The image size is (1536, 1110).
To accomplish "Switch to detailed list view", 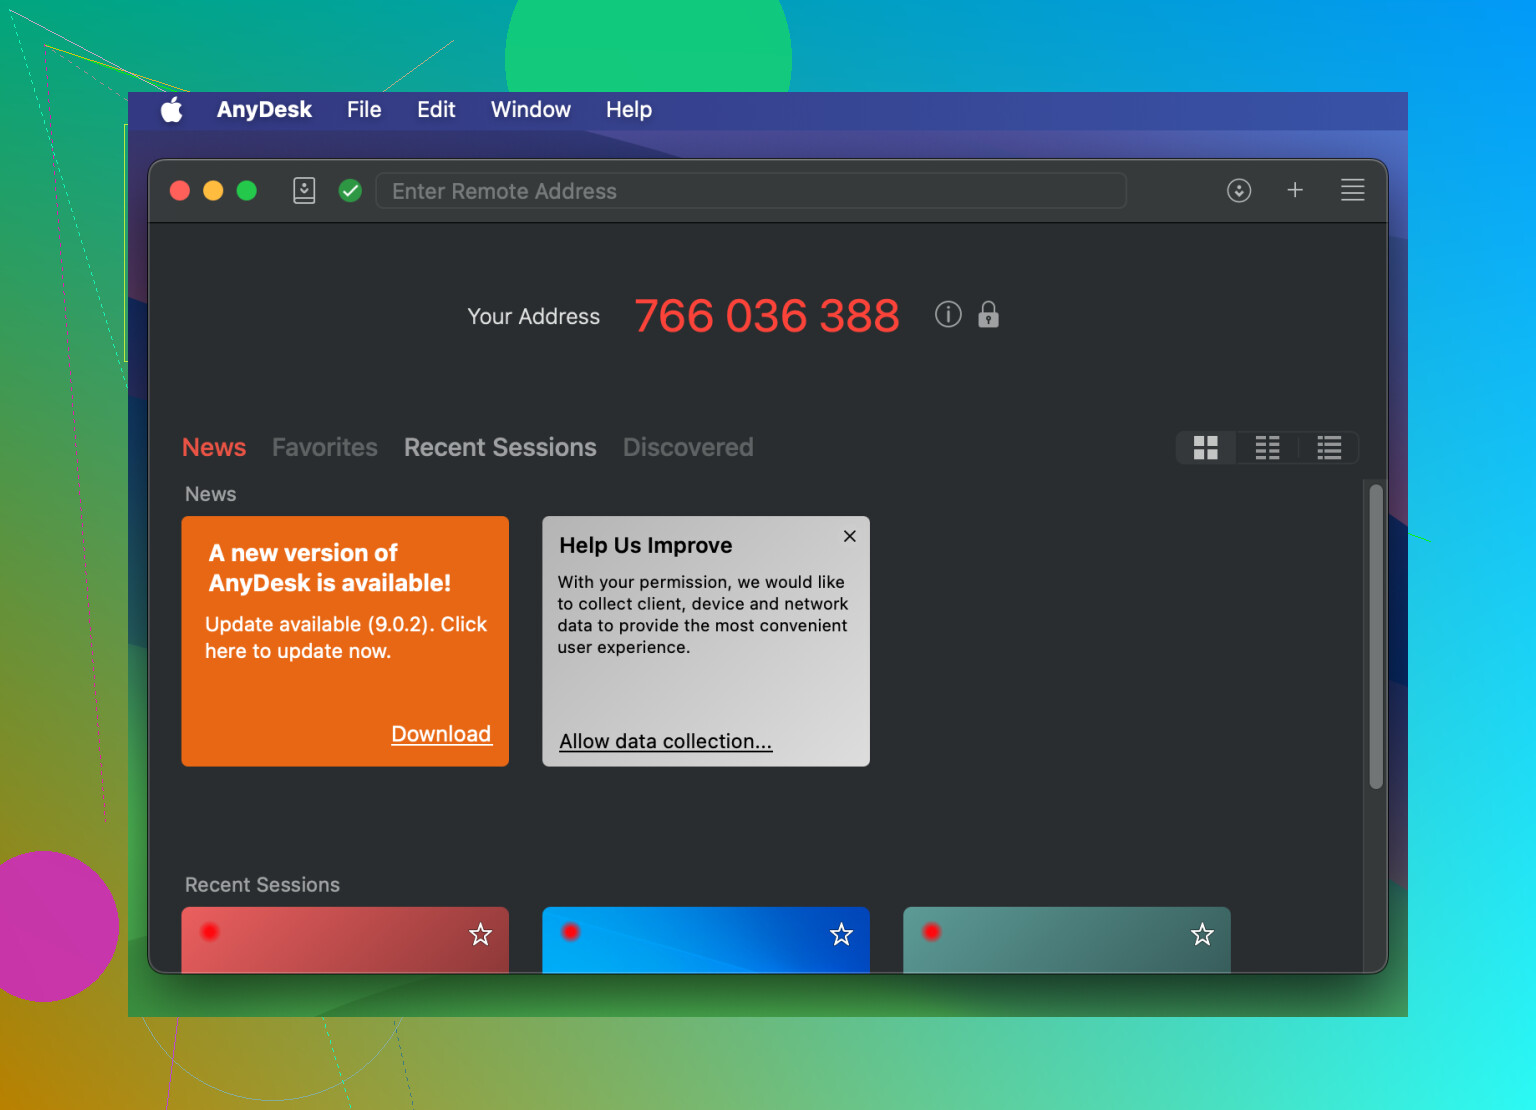I will 1329,448.
